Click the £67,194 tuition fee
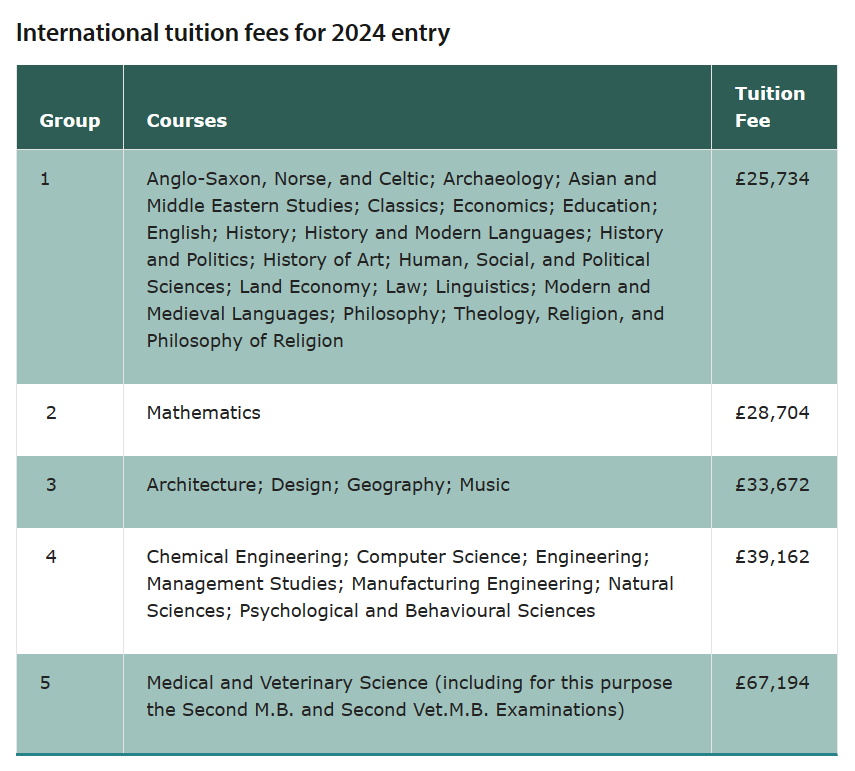The height and width of the screenshot is (771, 855). pyautogui.click(x=772, y=683)
